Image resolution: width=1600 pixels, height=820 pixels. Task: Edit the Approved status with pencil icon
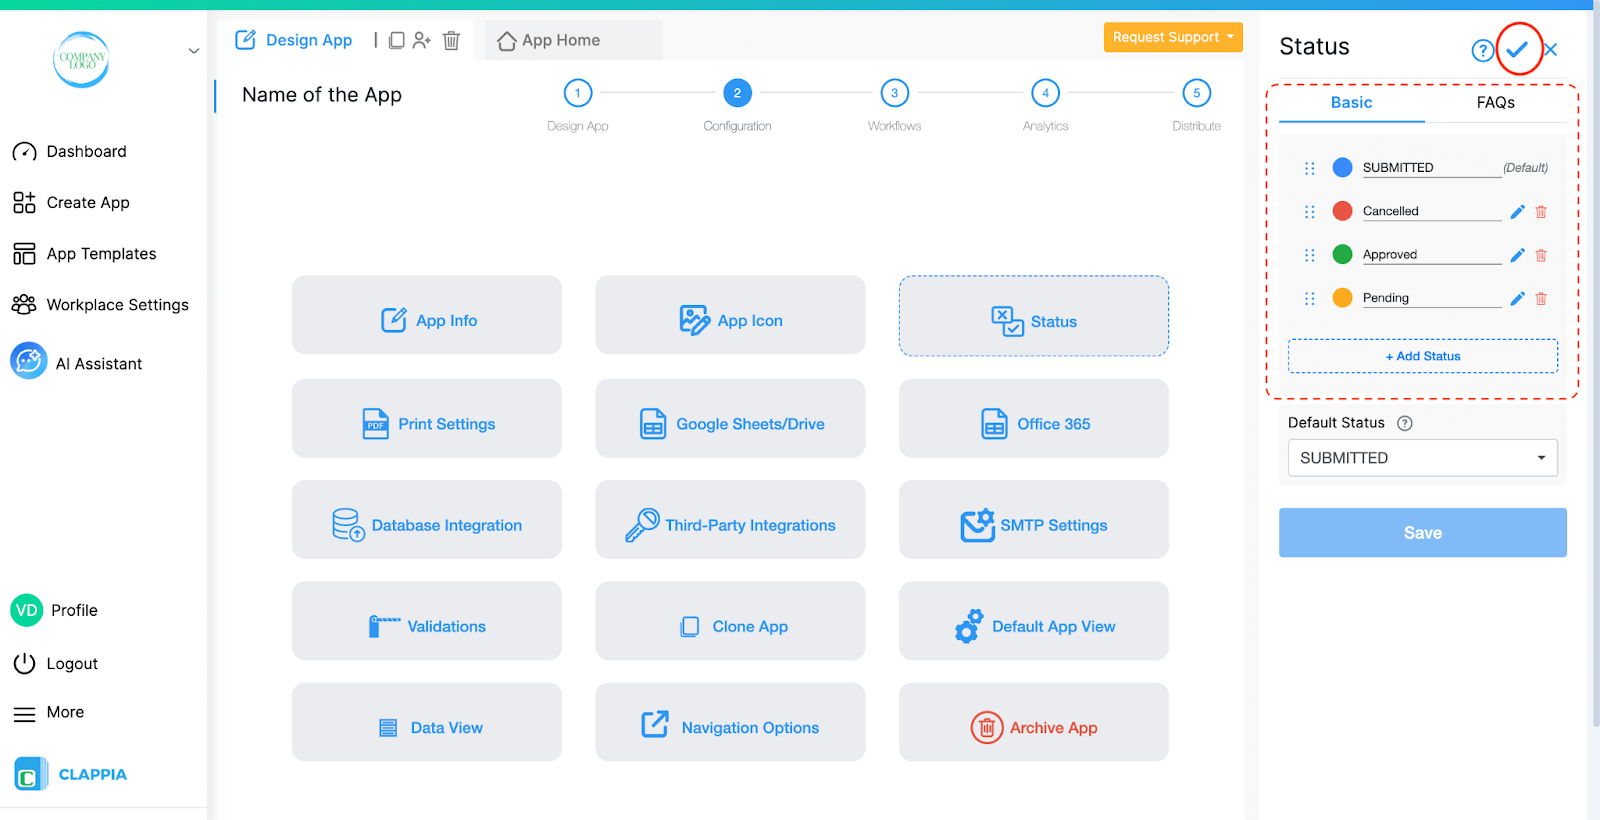click(x=1517, y=255)
